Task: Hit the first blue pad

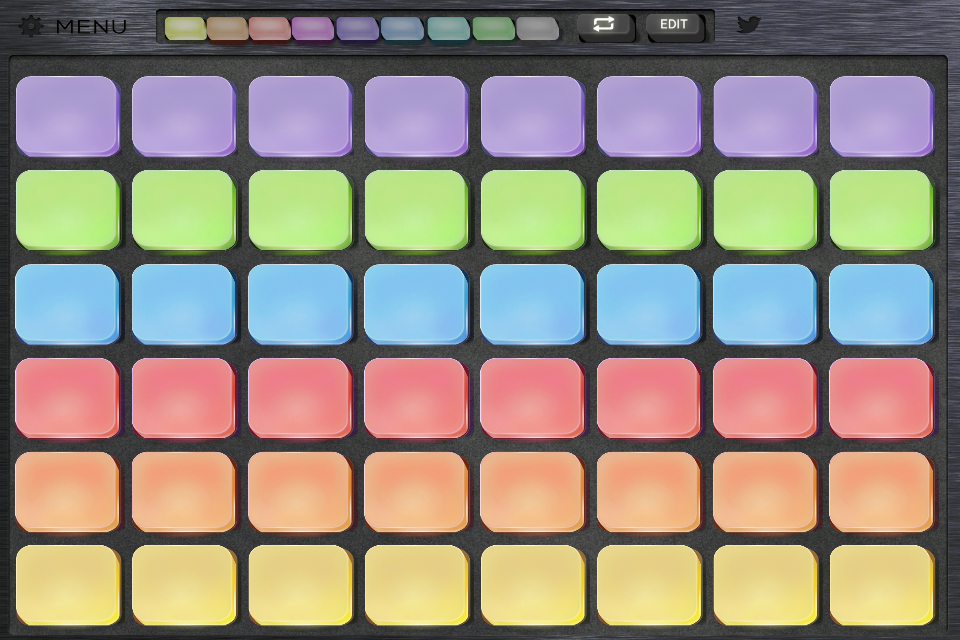Action: point(67,304)
